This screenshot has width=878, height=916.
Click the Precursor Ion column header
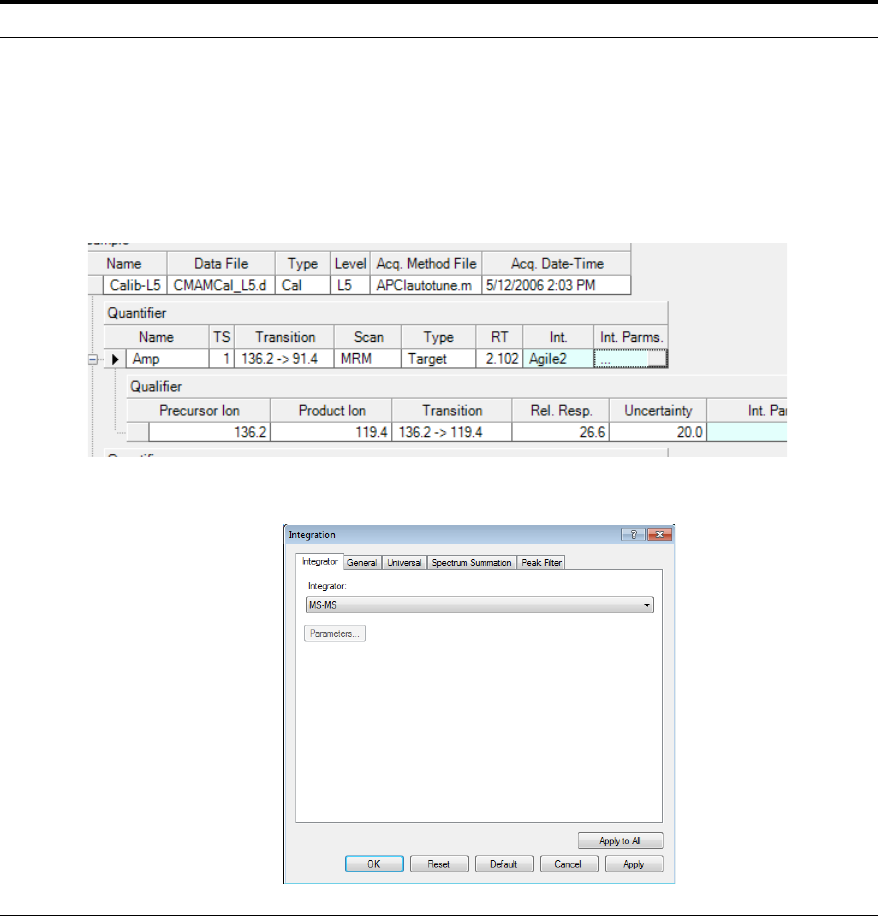pos(199,411)
